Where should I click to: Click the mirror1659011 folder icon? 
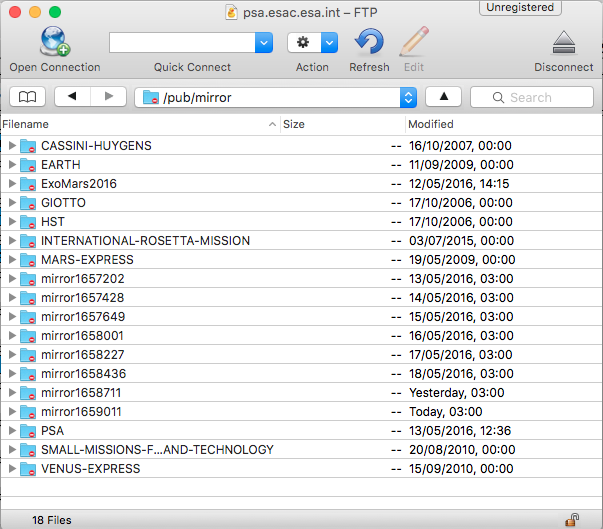point(28,412)
